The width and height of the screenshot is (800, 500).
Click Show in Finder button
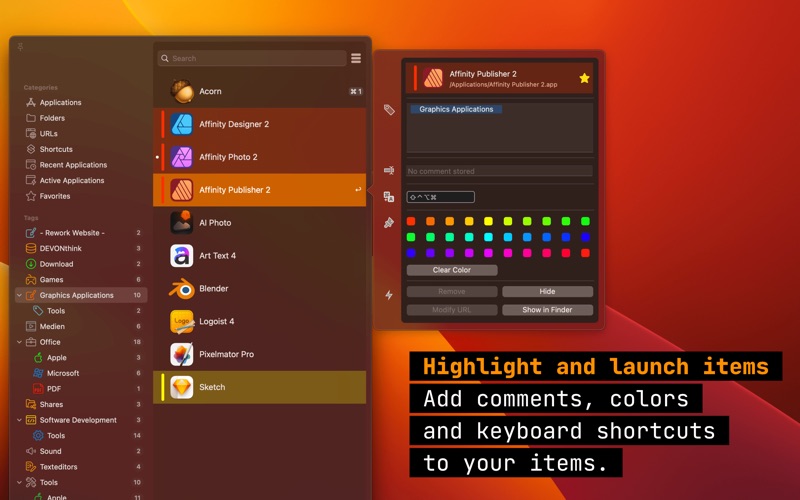[547, 310]
